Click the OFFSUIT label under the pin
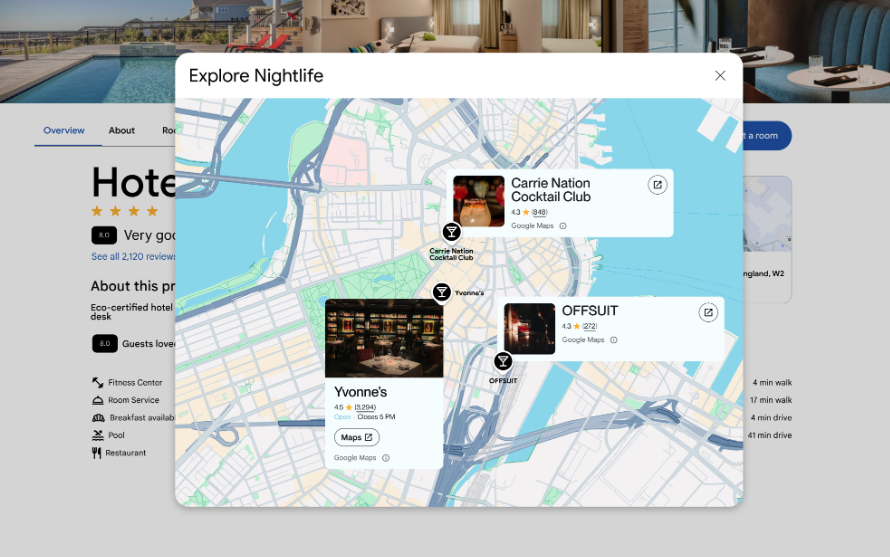Viewport: 890px width, 557px height. coord(503,381)
